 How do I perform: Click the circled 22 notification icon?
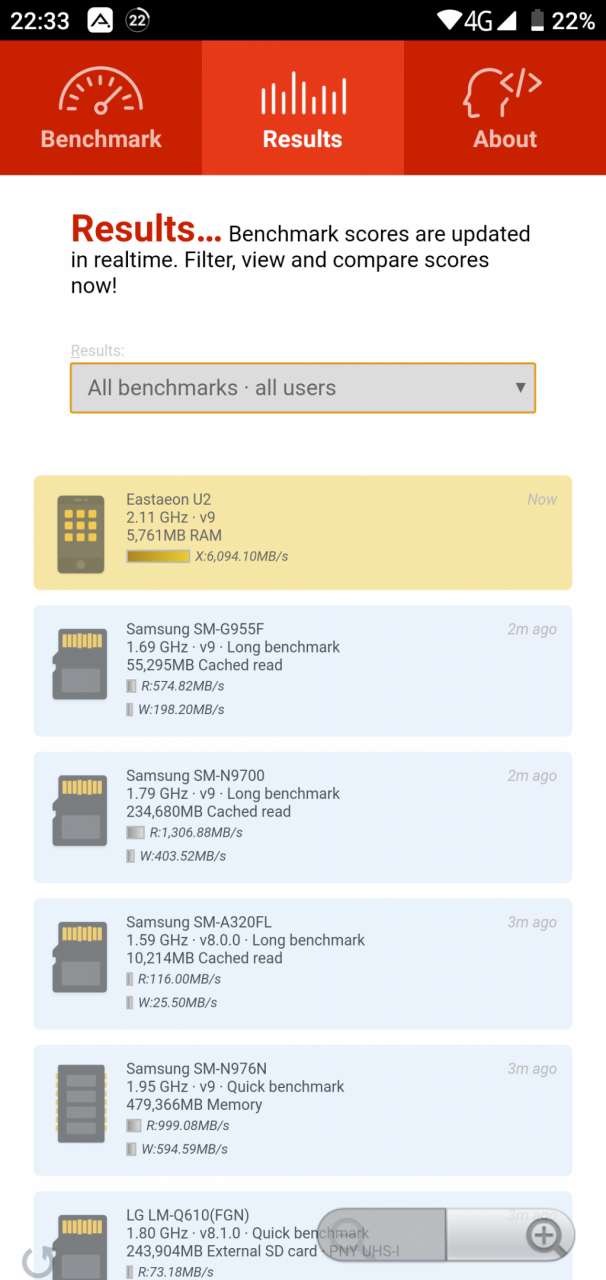pyautogui.click(x=137, y=20)
